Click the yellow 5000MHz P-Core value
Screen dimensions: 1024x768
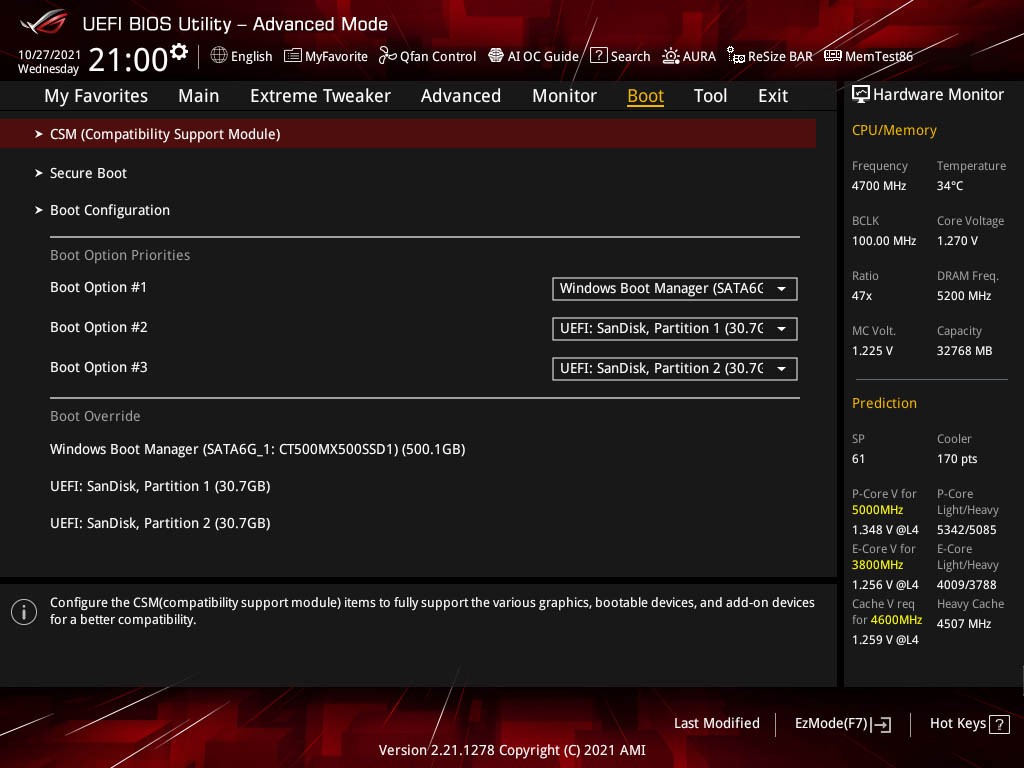[877, 510]
